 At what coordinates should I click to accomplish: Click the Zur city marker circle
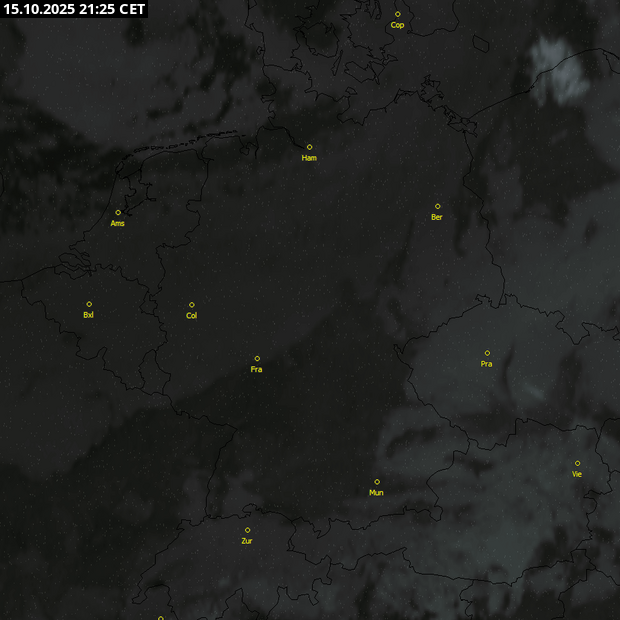click(x=247, y=530)
